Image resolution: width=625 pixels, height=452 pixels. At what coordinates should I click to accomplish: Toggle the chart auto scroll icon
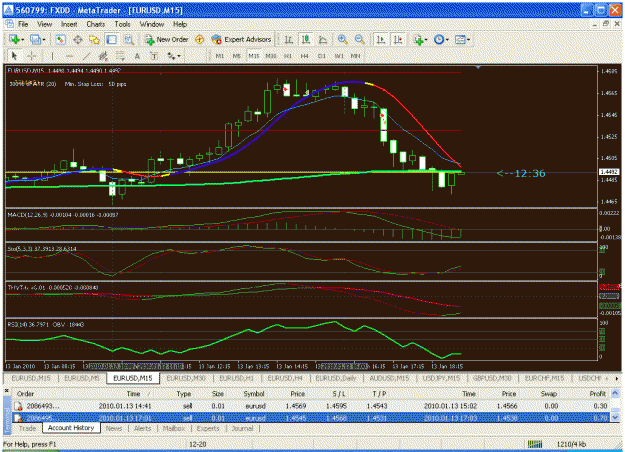click(x=381, y=39)
